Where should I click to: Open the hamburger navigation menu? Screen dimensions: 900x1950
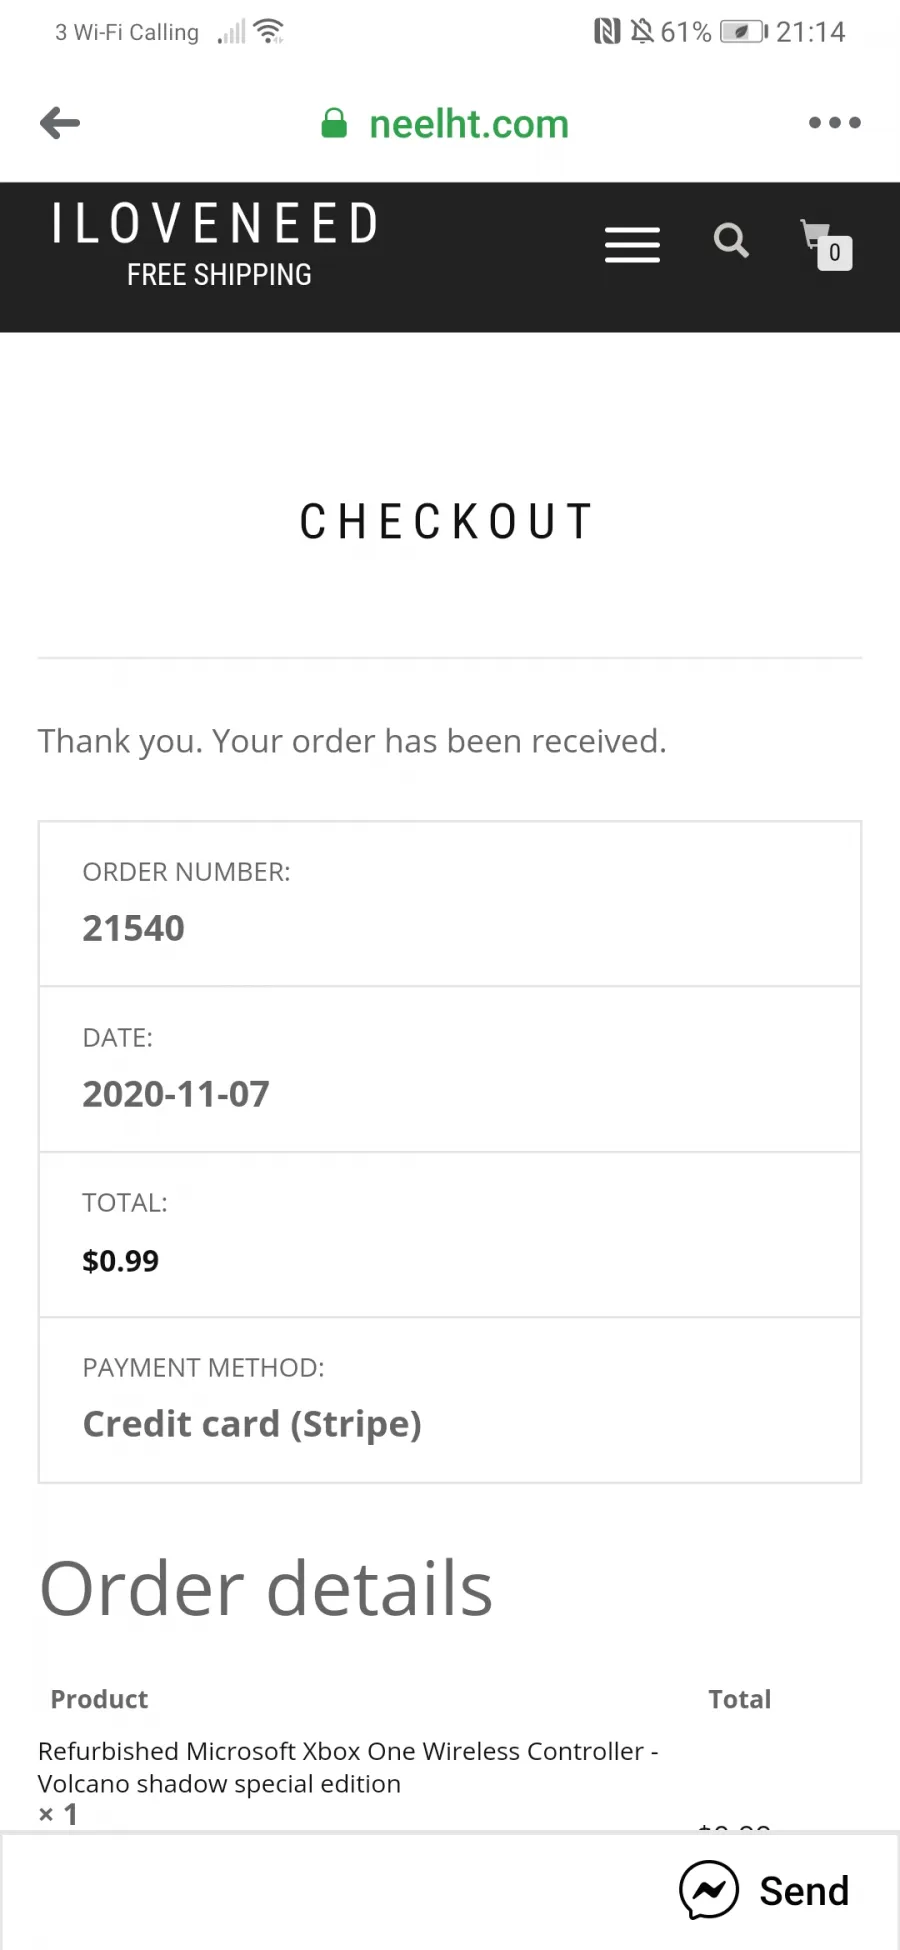coord(632,245)
